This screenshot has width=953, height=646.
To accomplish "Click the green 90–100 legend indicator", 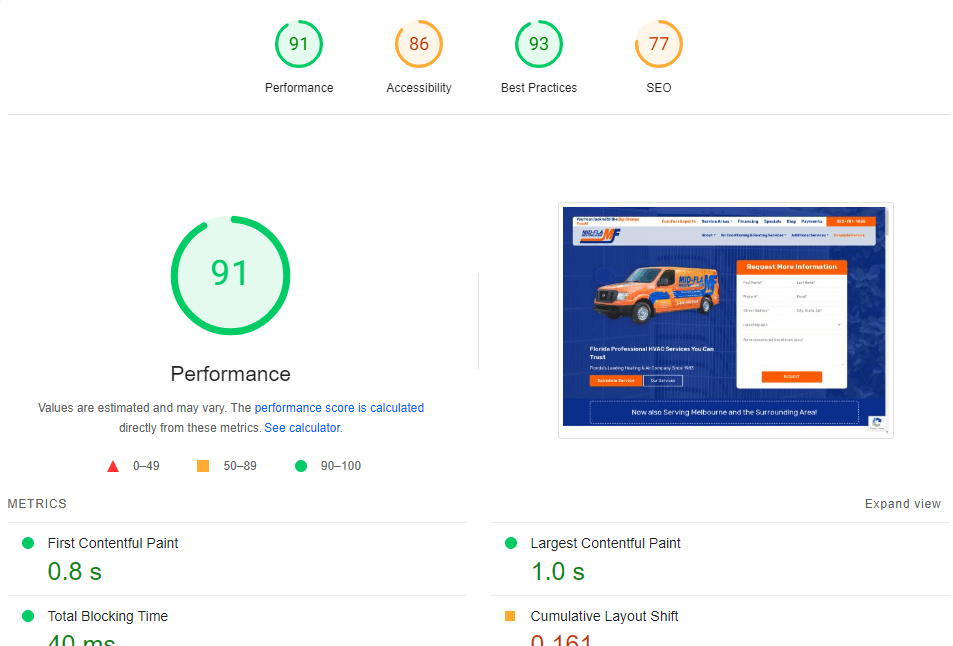I will coord(300,465).
